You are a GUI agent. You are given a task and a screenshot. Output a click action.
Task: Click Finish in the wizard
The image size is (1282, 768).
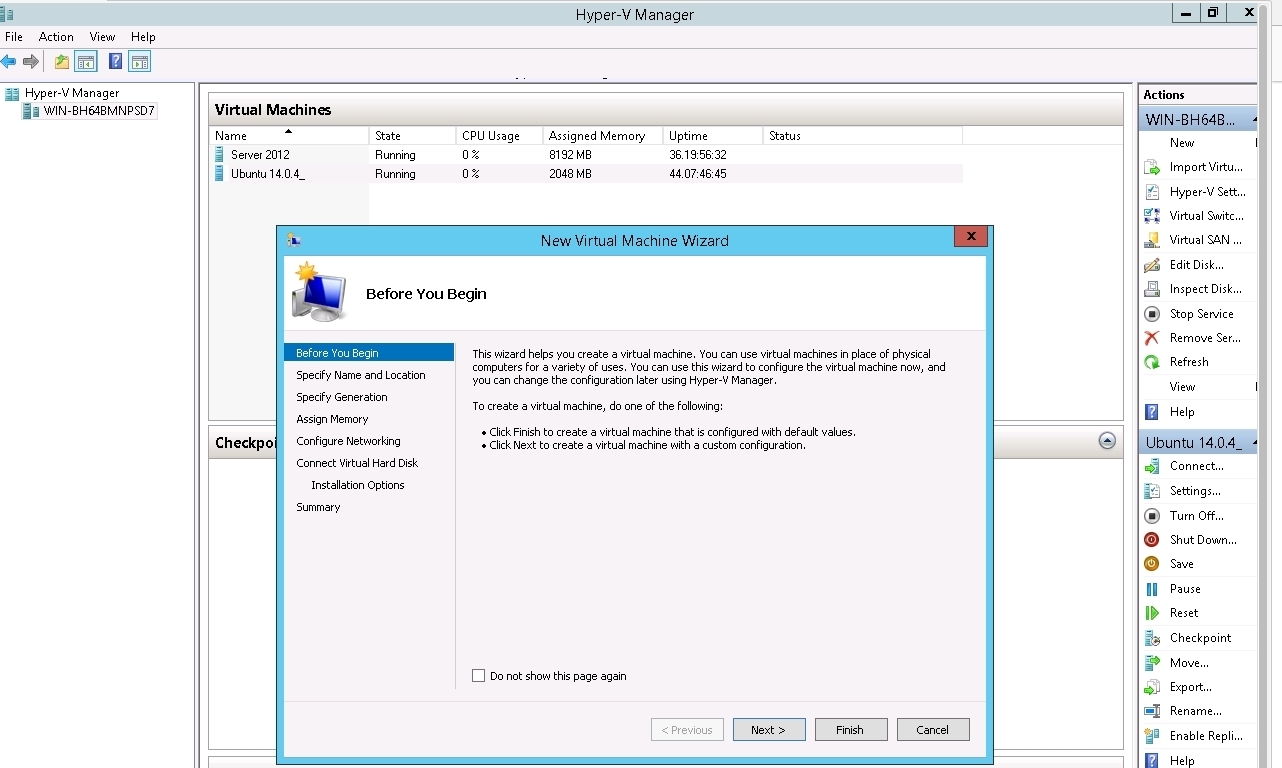[850, 730]
